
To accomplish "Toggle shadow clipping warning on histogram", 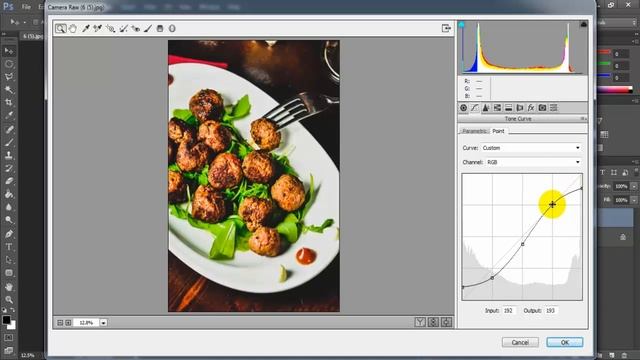I will (x=462, y=25).
